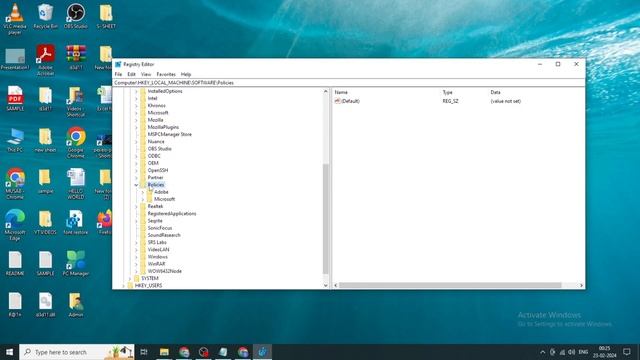Screen dimensions: 640x360
Task: Select the WinRAR registry key
Action: point(156,264)
